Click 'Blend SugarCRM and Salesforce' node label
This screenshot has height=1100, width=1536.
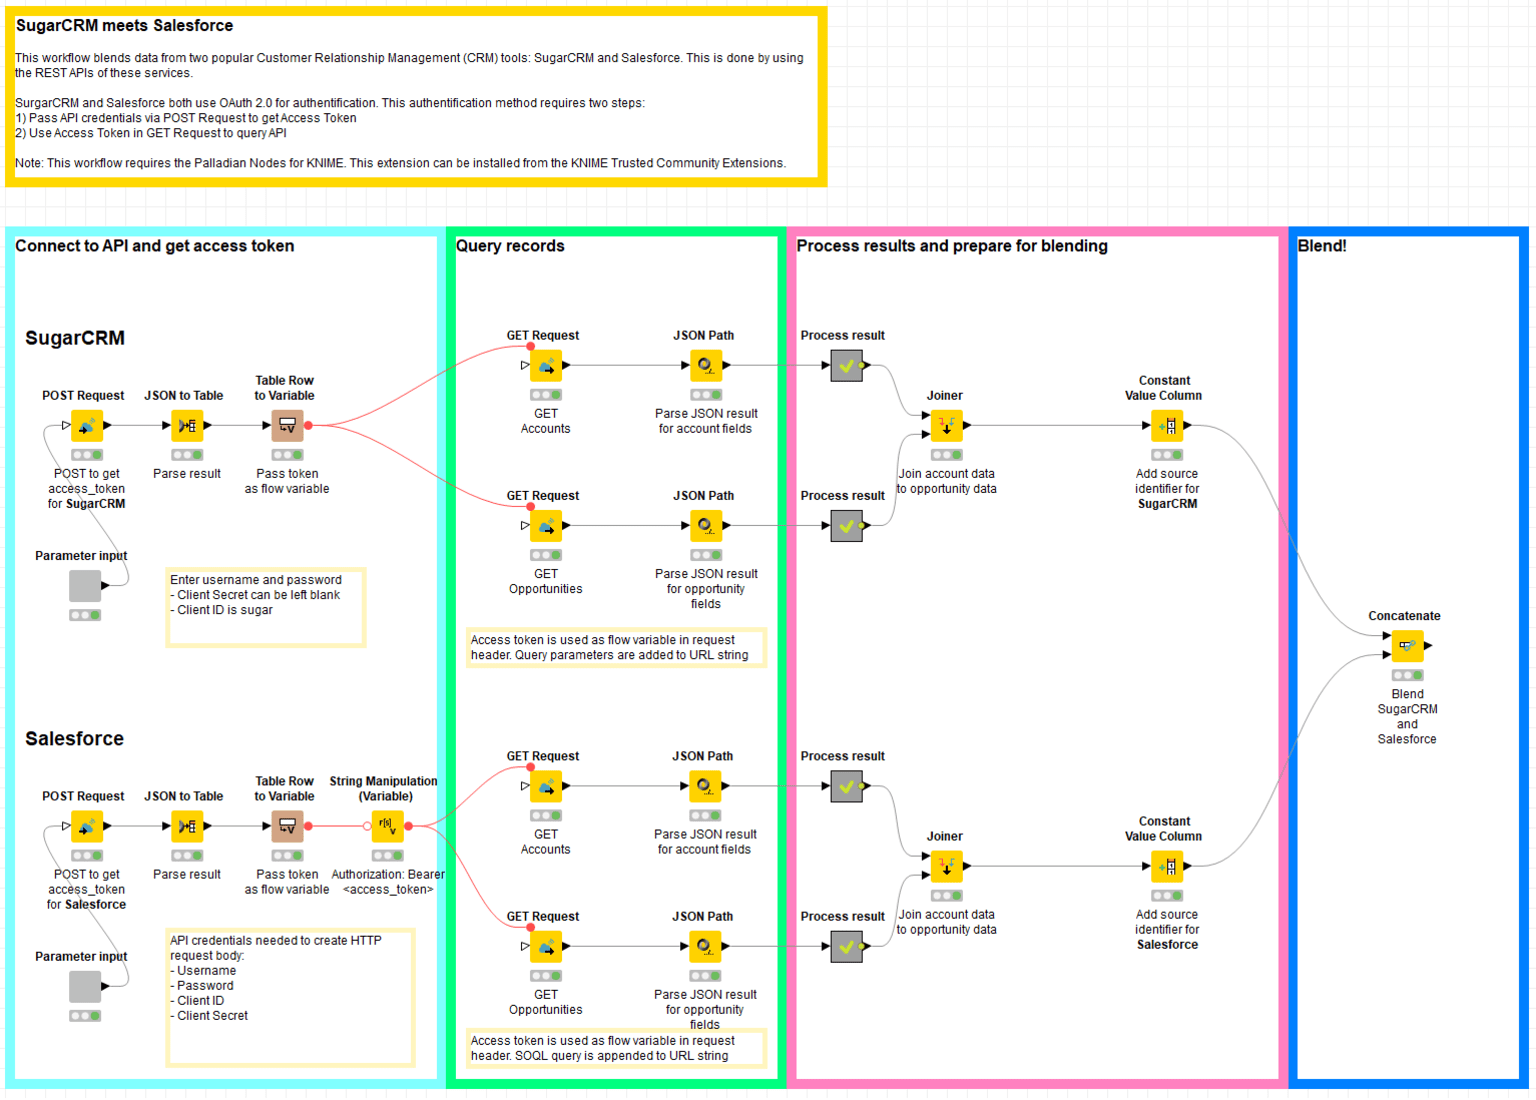coord(1407,717)
